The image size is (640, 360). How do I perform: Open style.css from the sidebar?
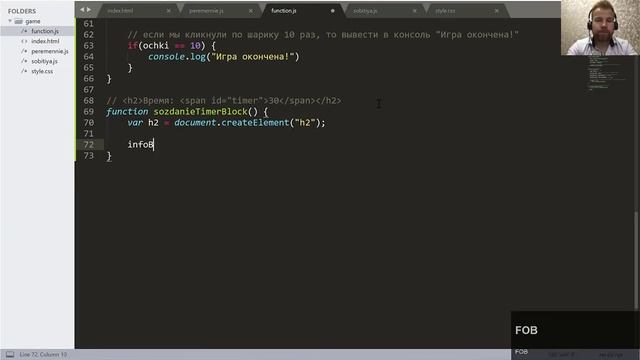coord(42,71)
